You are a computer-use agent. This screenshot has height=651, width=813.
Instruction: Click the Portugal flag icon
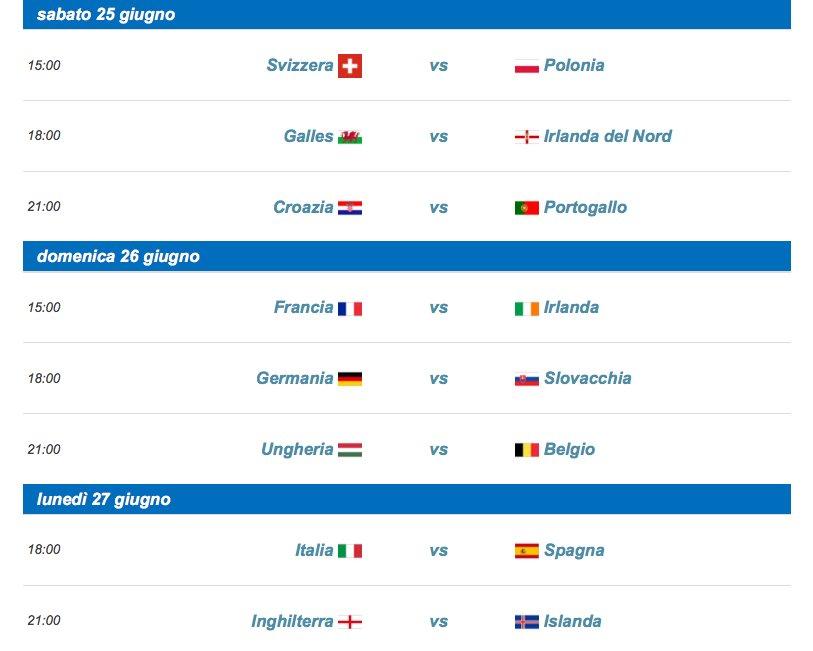[526, 208]
